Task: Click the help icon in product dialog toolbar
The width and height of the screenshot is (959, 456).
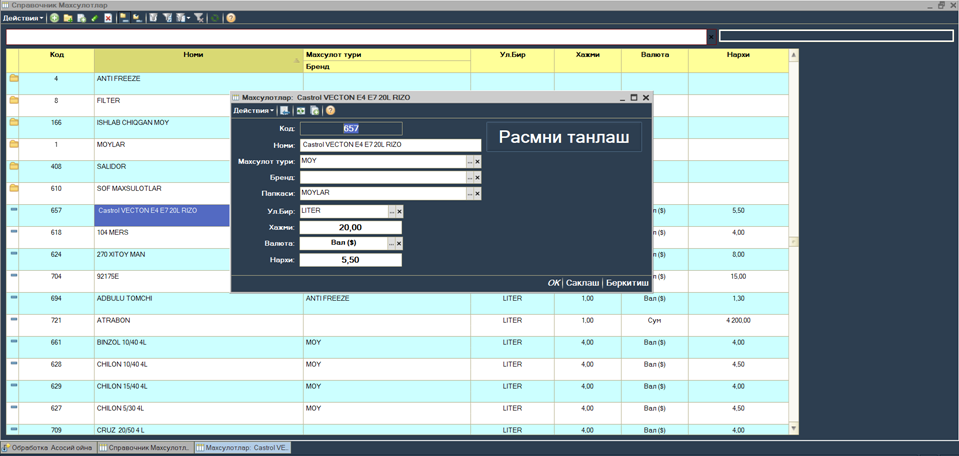Action: point(330,111)
